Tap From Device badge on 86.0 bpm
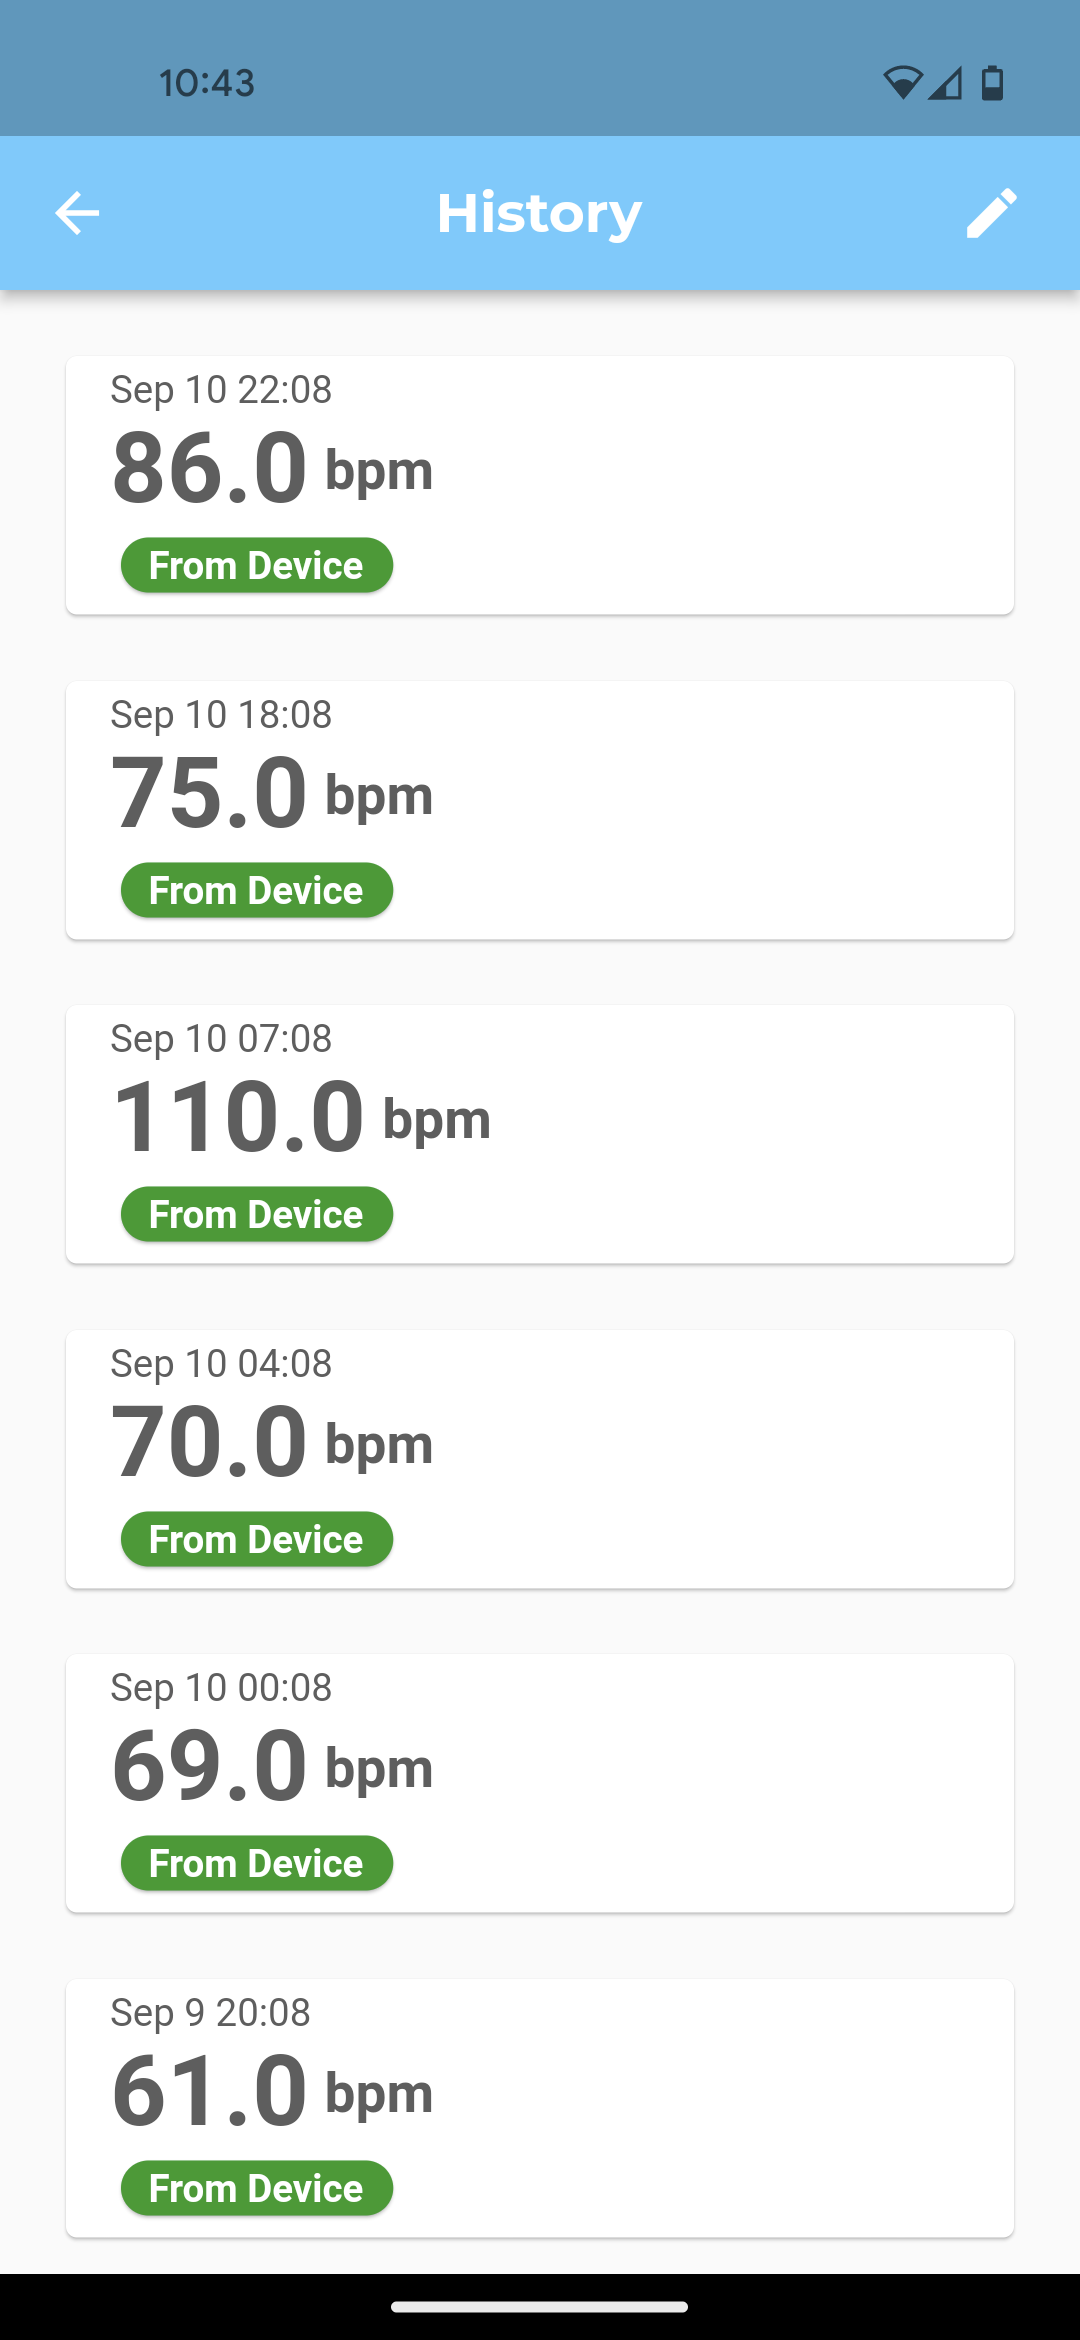The width and height of the screenshot is (1080, 2340). point(257,565)
